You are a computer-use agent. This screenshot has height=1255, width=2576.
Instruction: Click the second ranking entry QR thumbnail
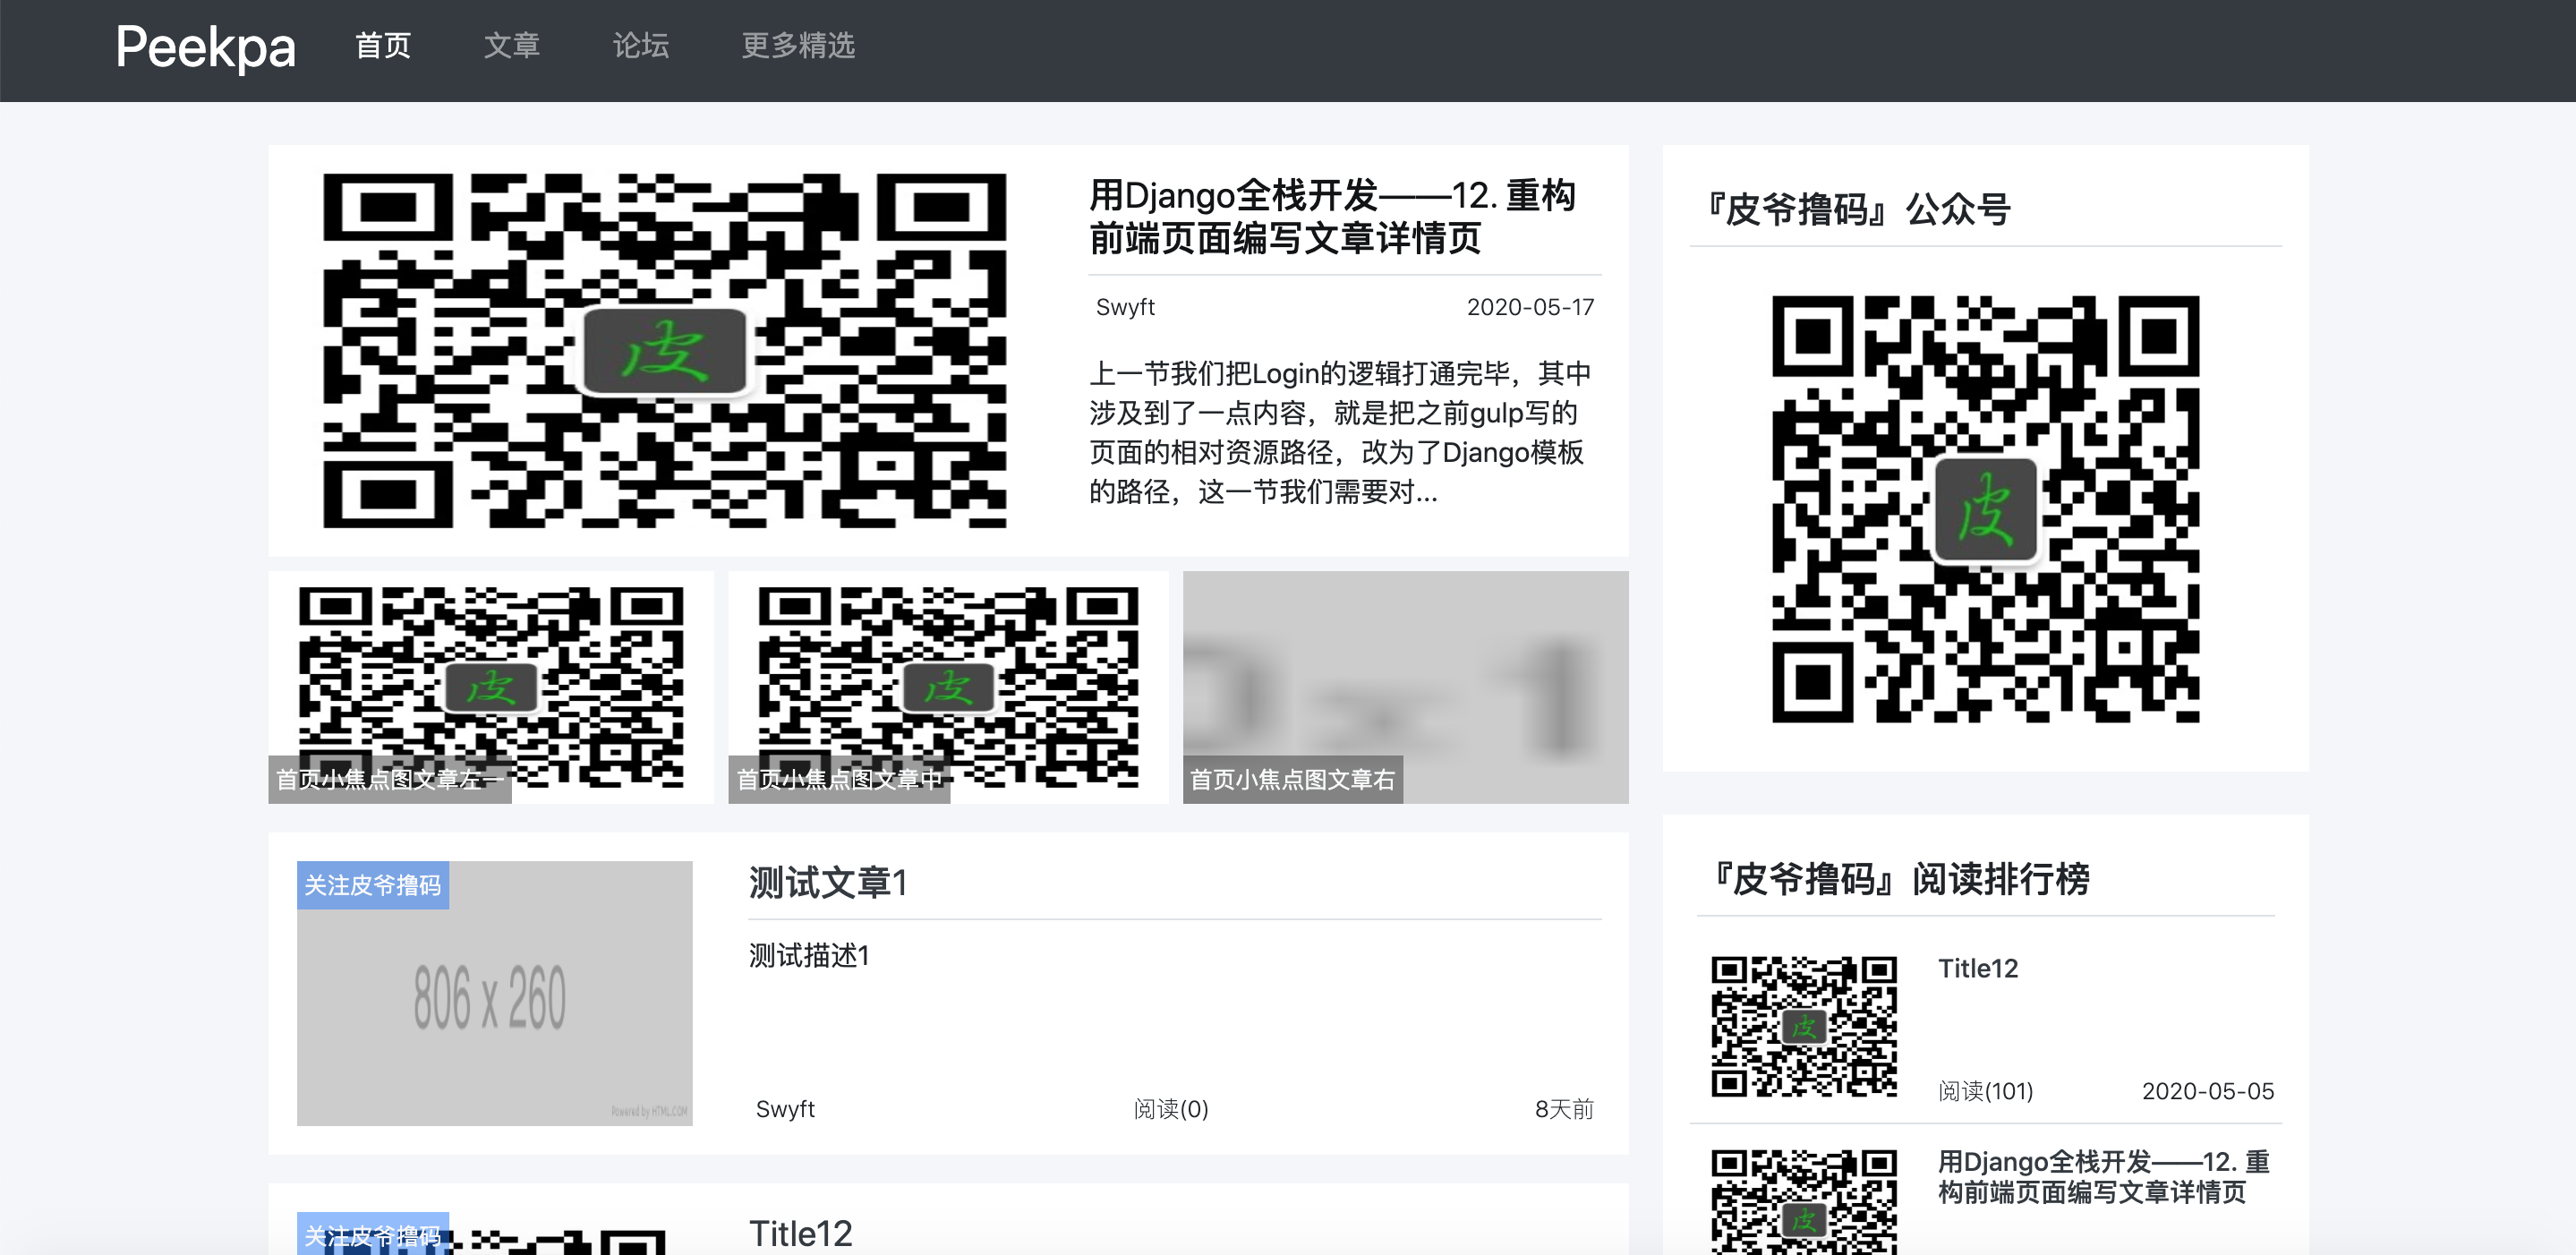point(1803,1202)
